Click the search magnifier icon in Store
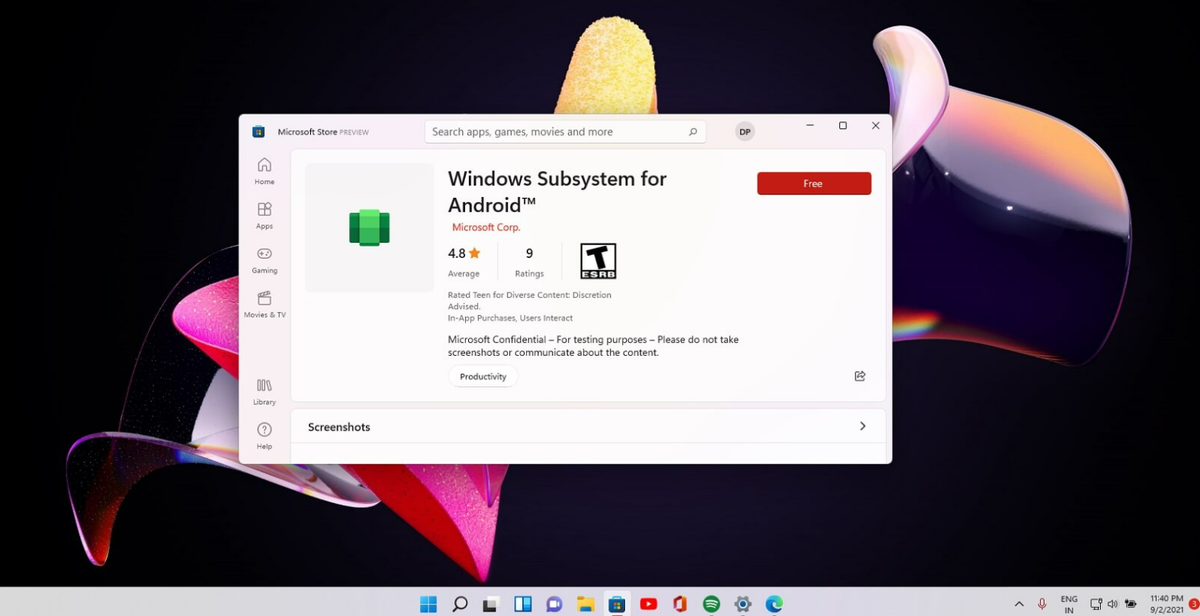 (x=693, y=132)
